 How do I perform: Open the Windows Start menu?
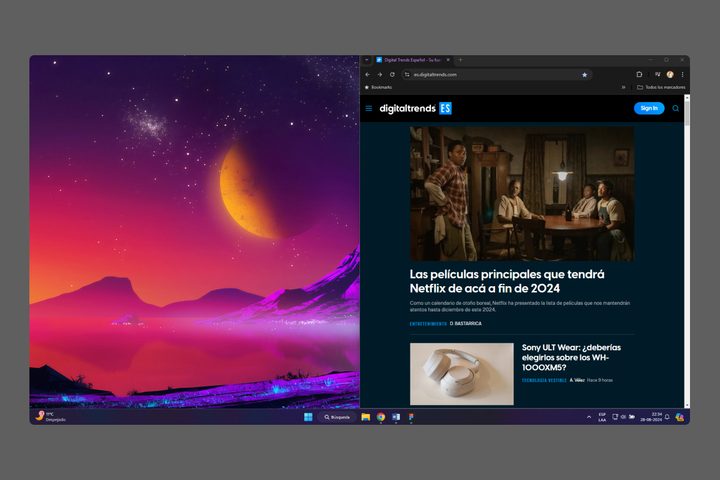pos(308,416)
